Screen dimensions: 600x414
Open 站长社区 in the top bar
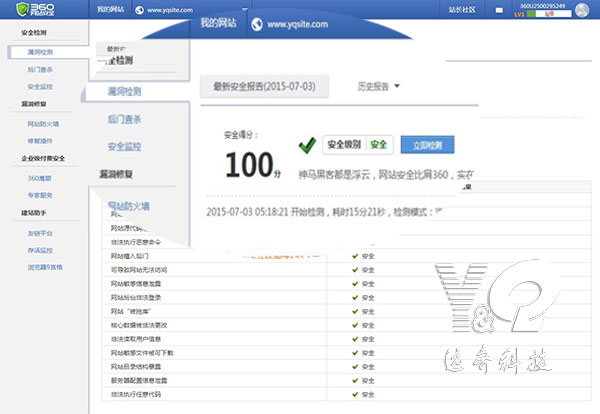click(462, 10)
